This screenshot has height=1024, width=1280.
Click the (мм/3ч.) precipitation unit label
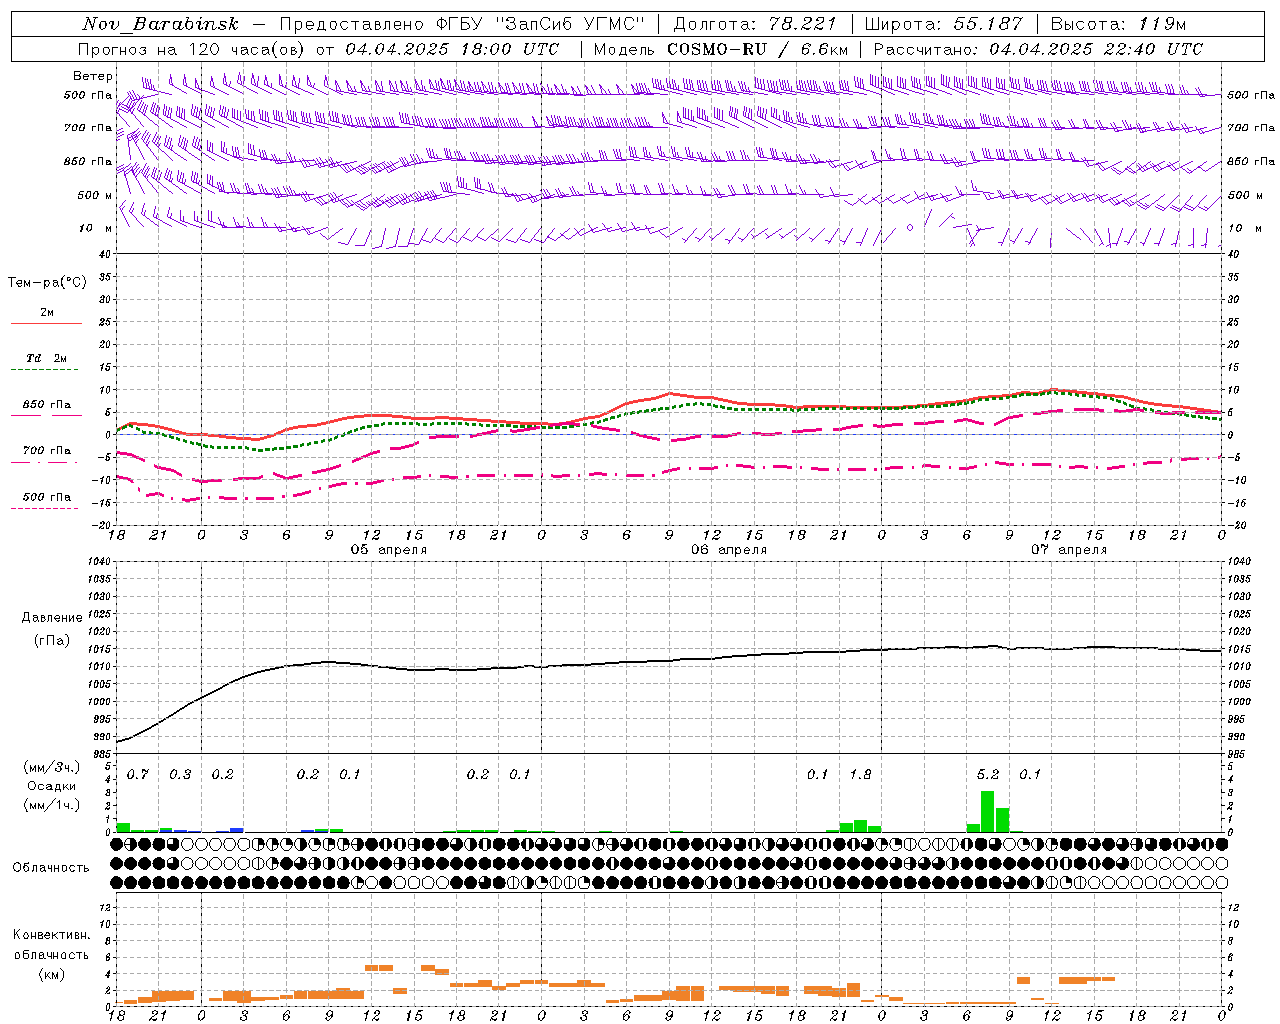click(52, 768)
